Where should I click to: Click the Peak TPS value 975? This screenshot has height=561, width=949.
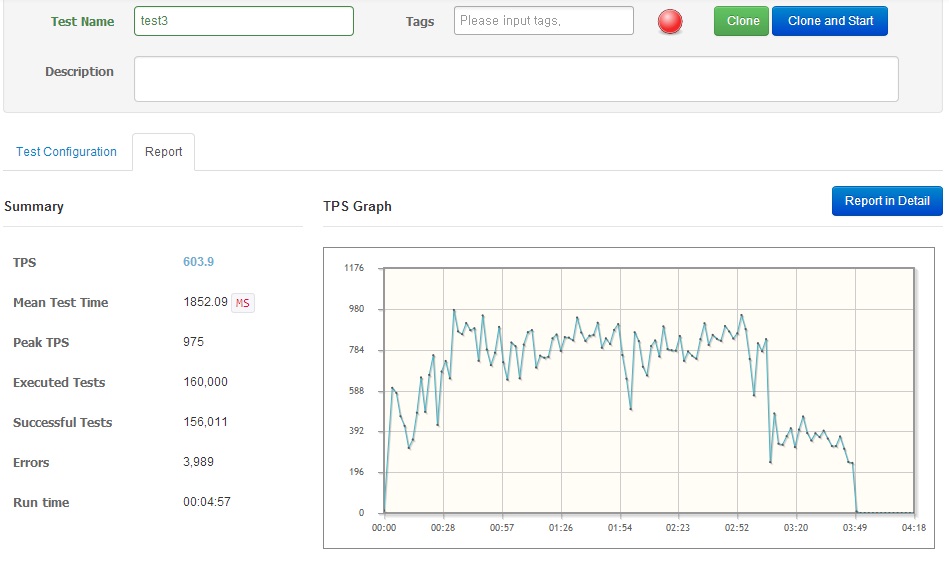tap(193, 342)
